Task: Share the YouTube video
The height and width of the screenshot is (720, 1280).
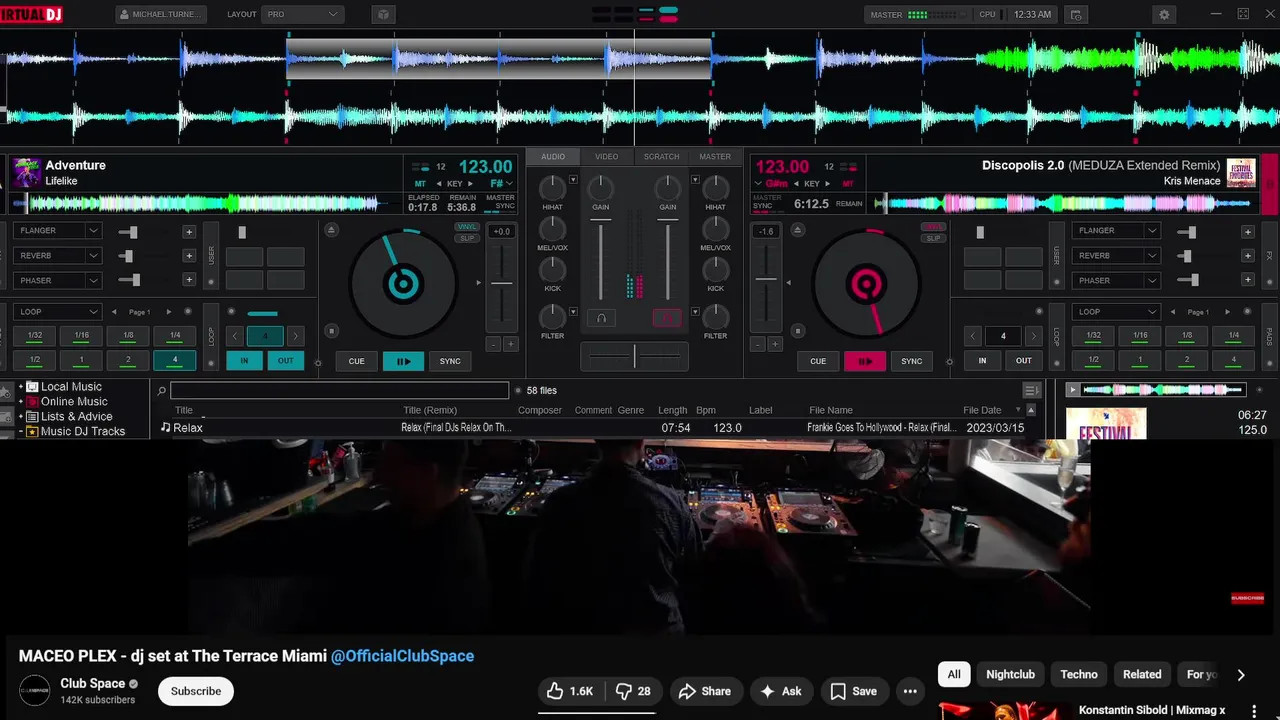Action: tap(705, 691)
